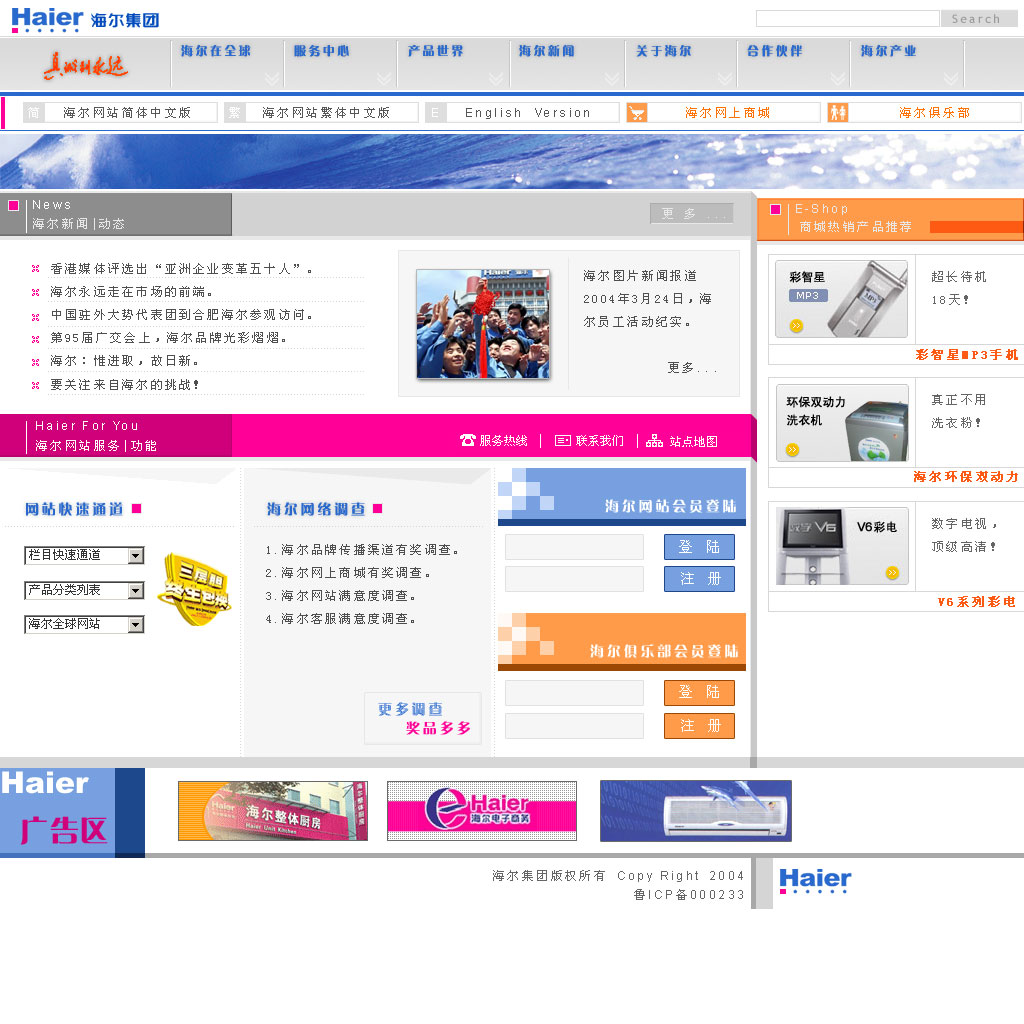This screenshot has height=1024, width=1024.
Task: Expand the 合作伙伴 menu arrow
Action: click(839, 78)
